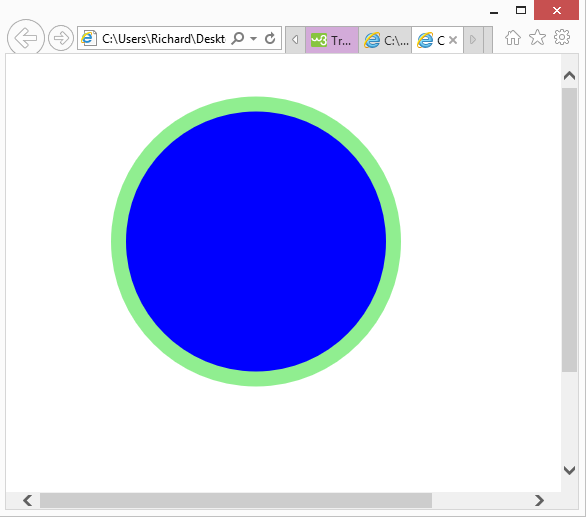Click the vertical scrollbar down arrow
The image size is (587, 517).
click(569, 470)
